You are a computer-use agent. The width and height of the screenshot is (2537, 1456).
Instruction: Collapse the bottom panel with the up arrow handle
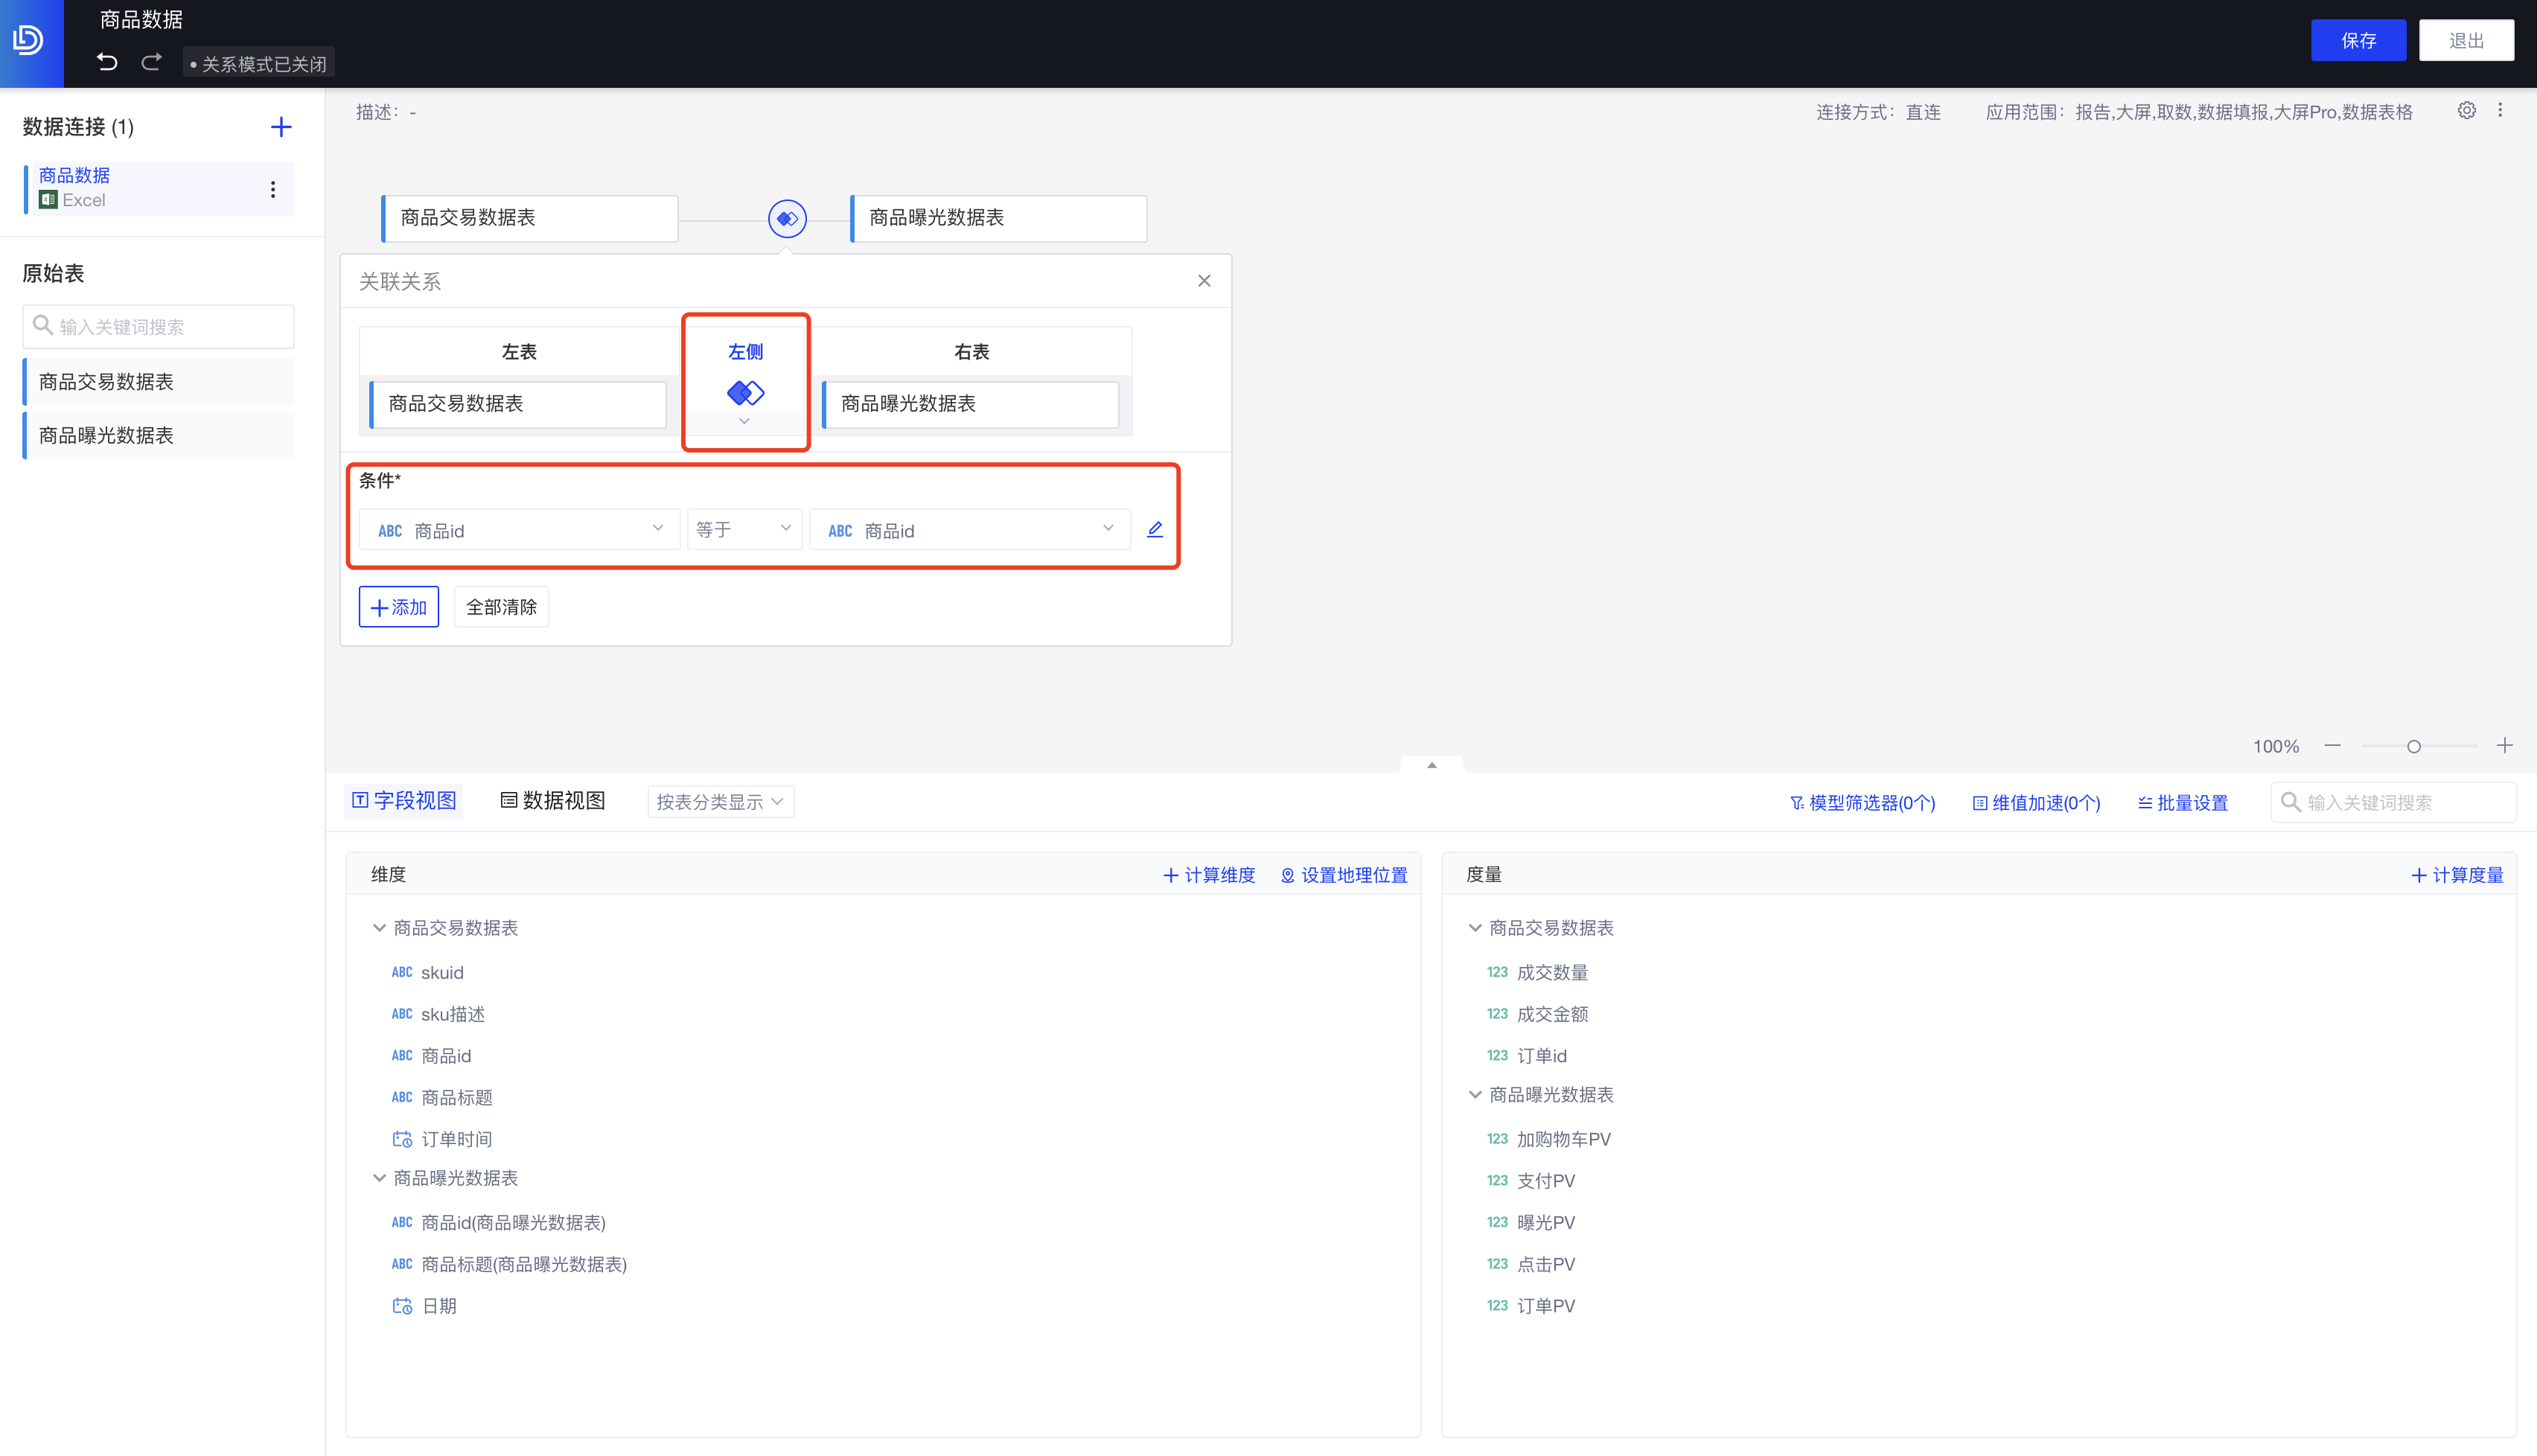click(x=1432, y=765)
